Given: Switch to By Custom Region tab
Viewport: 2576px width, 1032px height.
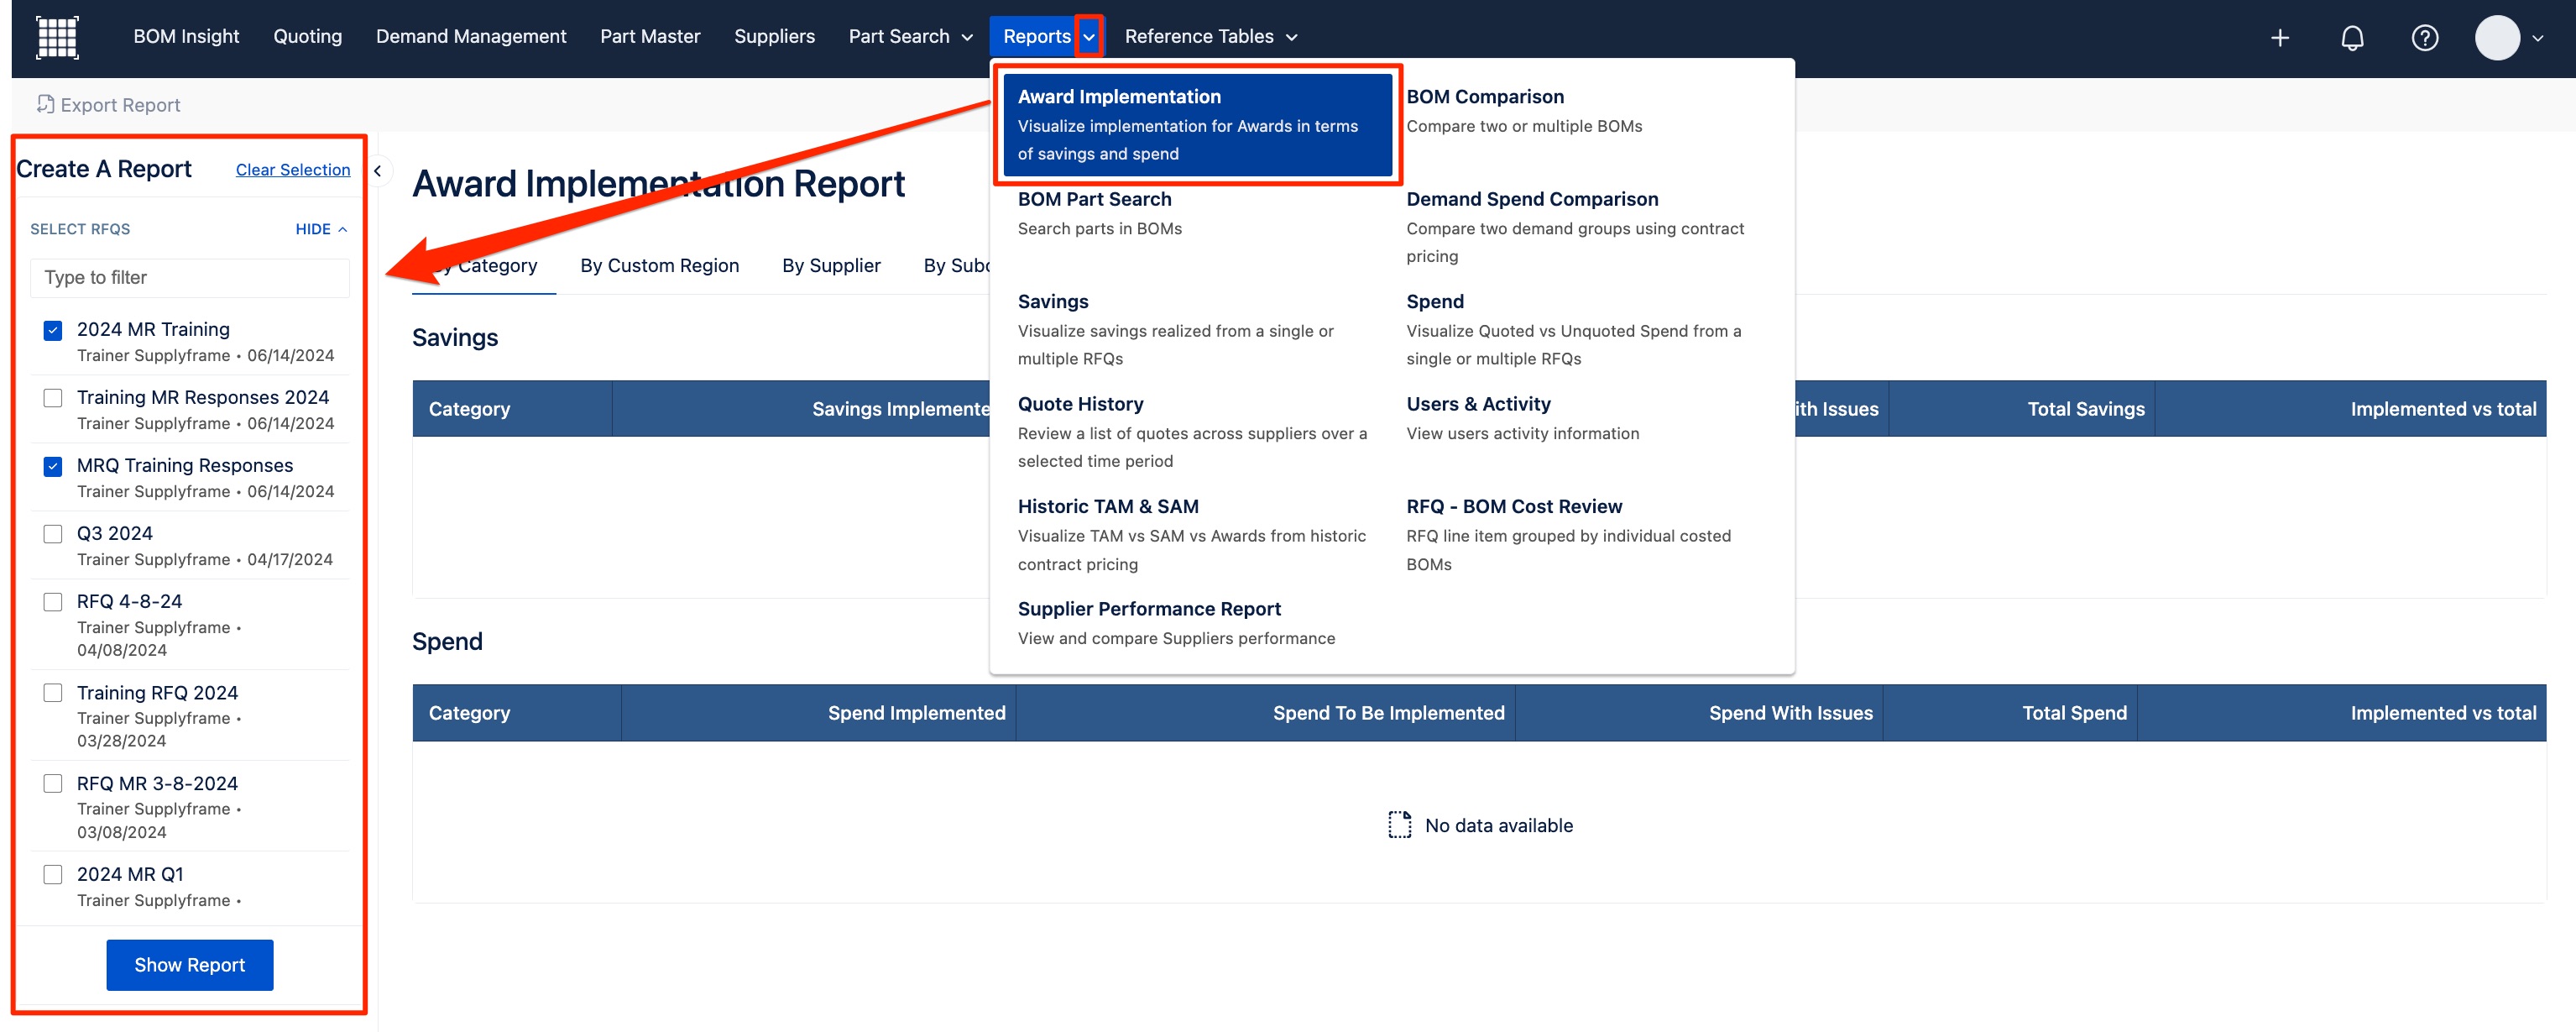Looking at the screenshot, I should click(x=659, y=265).
